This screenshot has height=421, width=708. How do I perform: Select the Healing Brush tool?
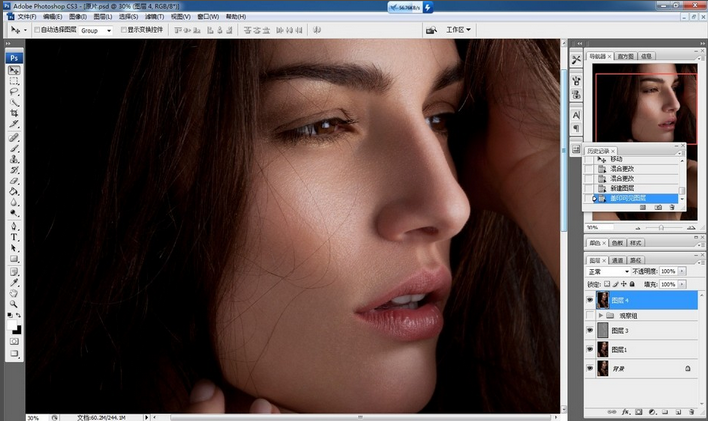(14, 138)
